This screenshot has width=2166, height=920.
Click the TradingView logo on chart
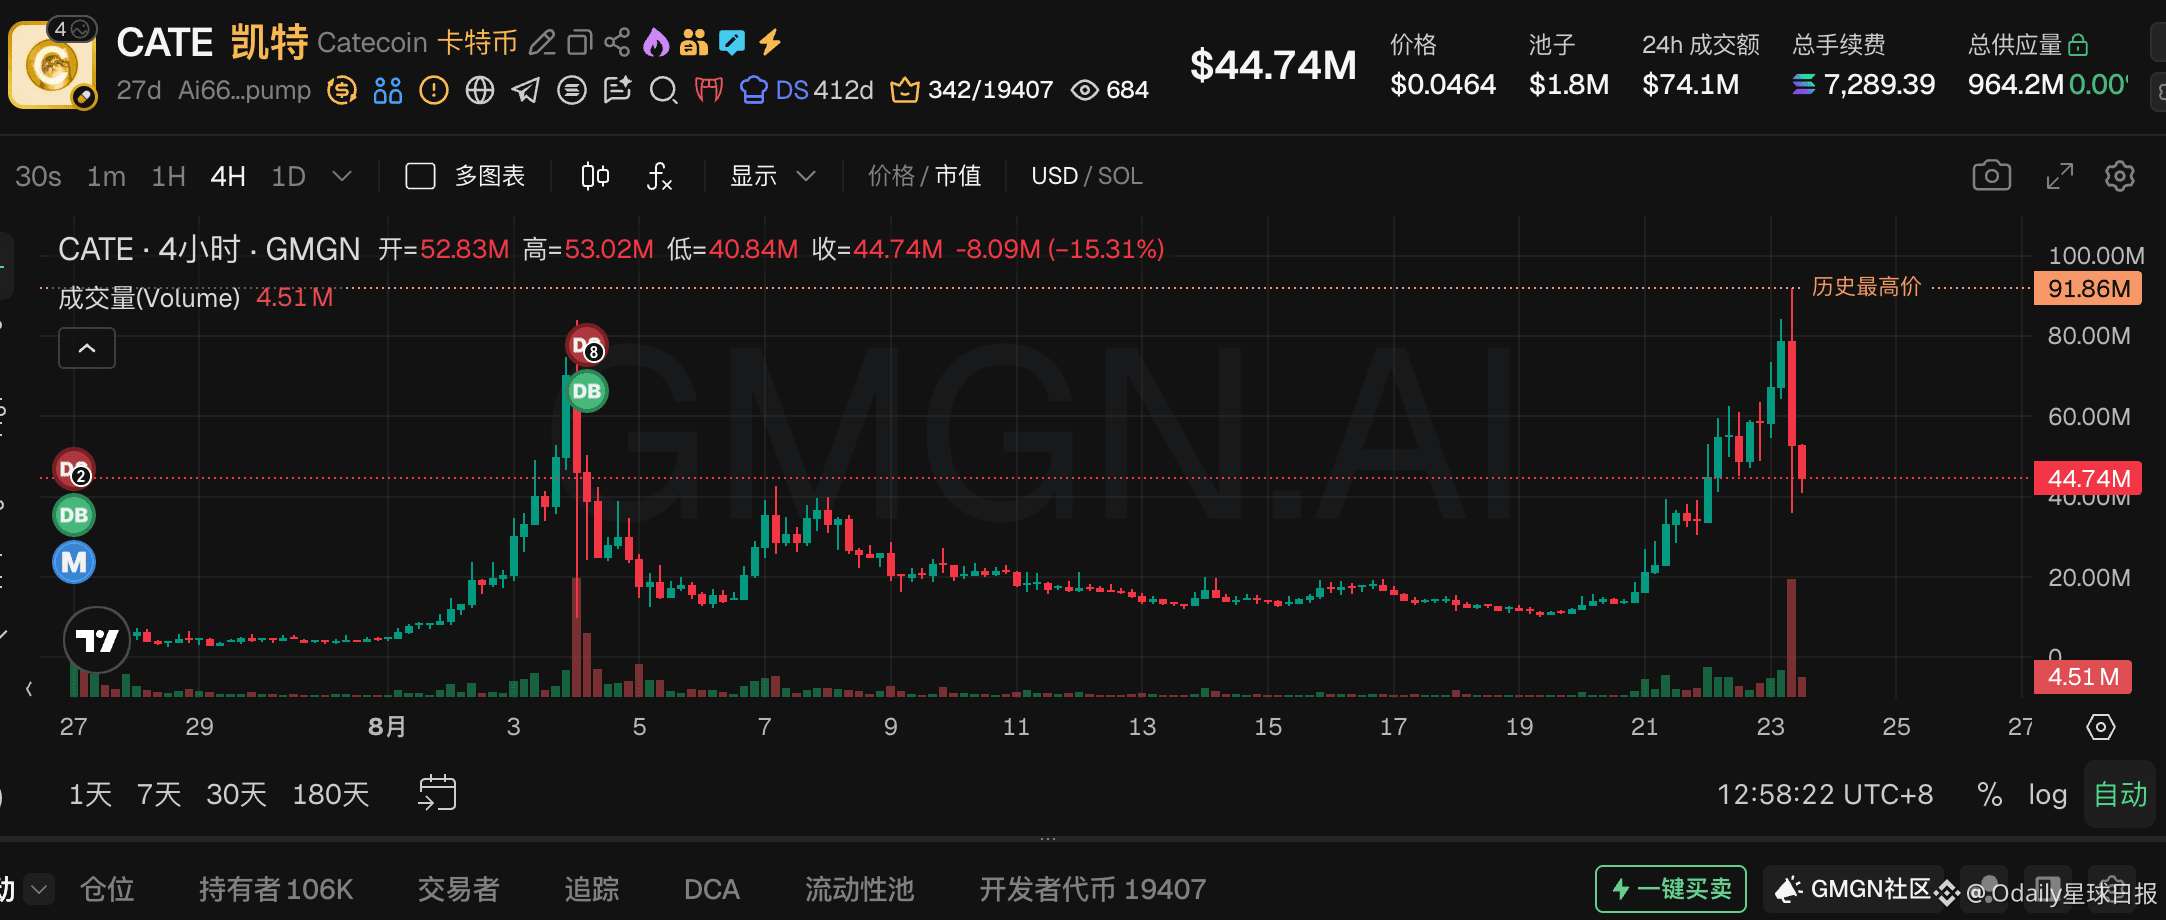click(97, 640)
